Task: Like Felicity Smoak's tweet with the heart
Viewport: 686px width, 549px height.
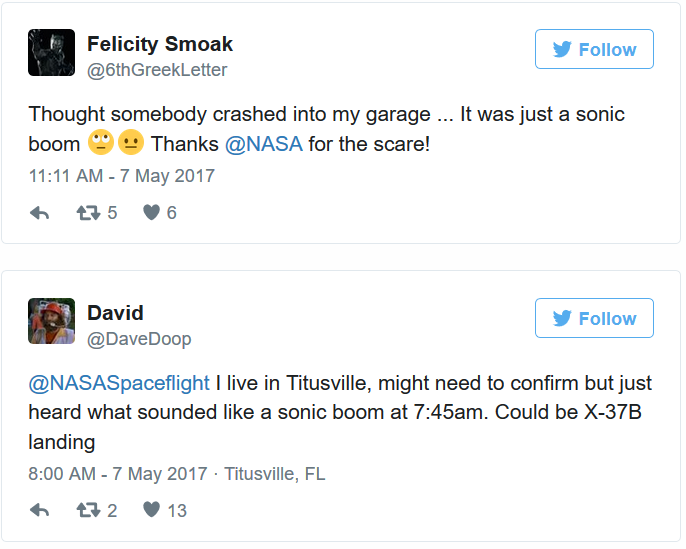Action: (x=151, y=212)
